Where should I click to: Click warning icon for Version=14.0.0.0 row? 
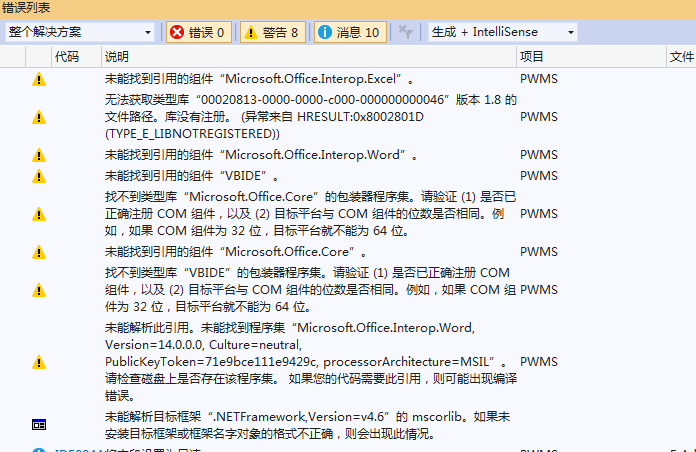[x=39, y=362]
